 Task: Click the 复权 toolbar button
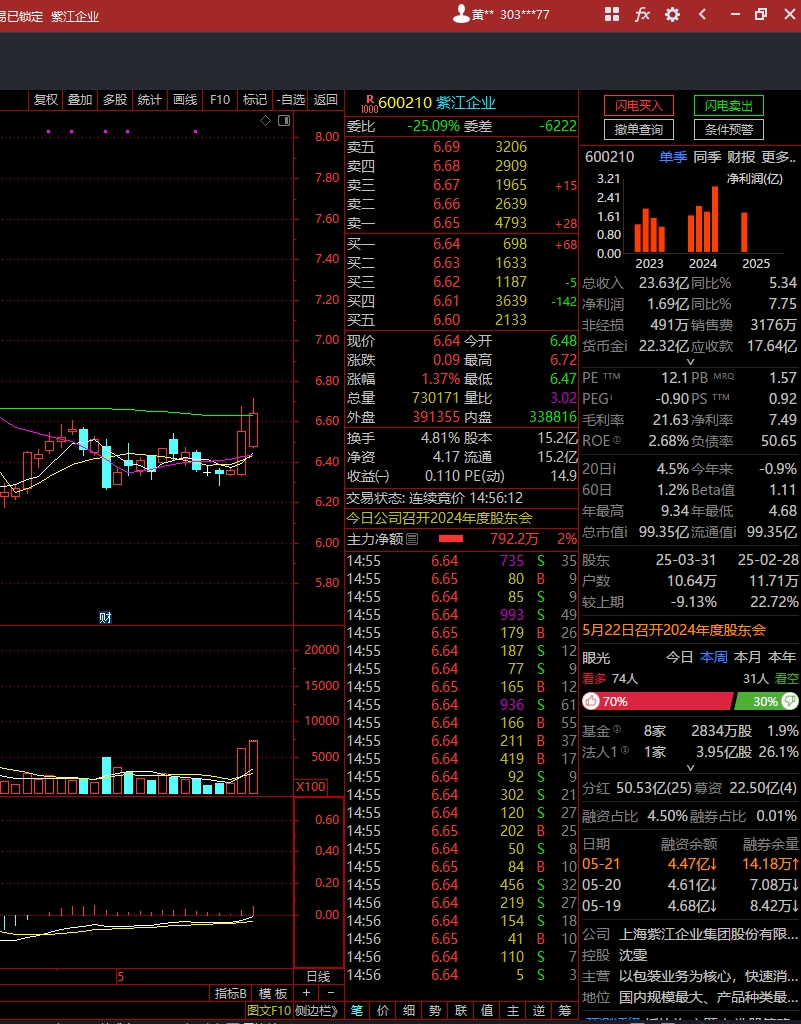(x=46, y=100)
